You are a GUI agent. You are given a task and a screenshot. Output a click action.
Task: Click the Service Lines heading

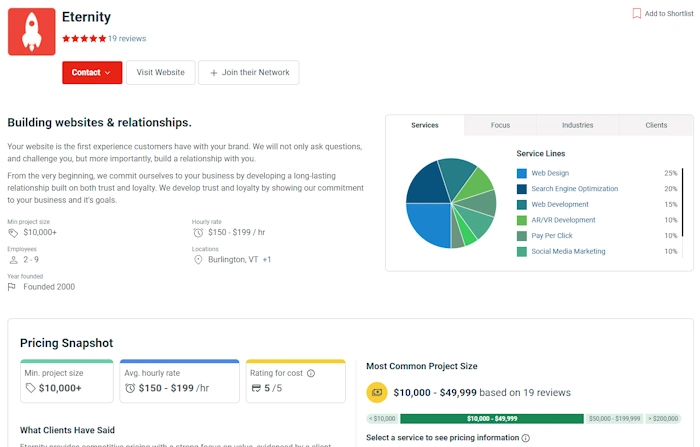[x=541, y=154]
